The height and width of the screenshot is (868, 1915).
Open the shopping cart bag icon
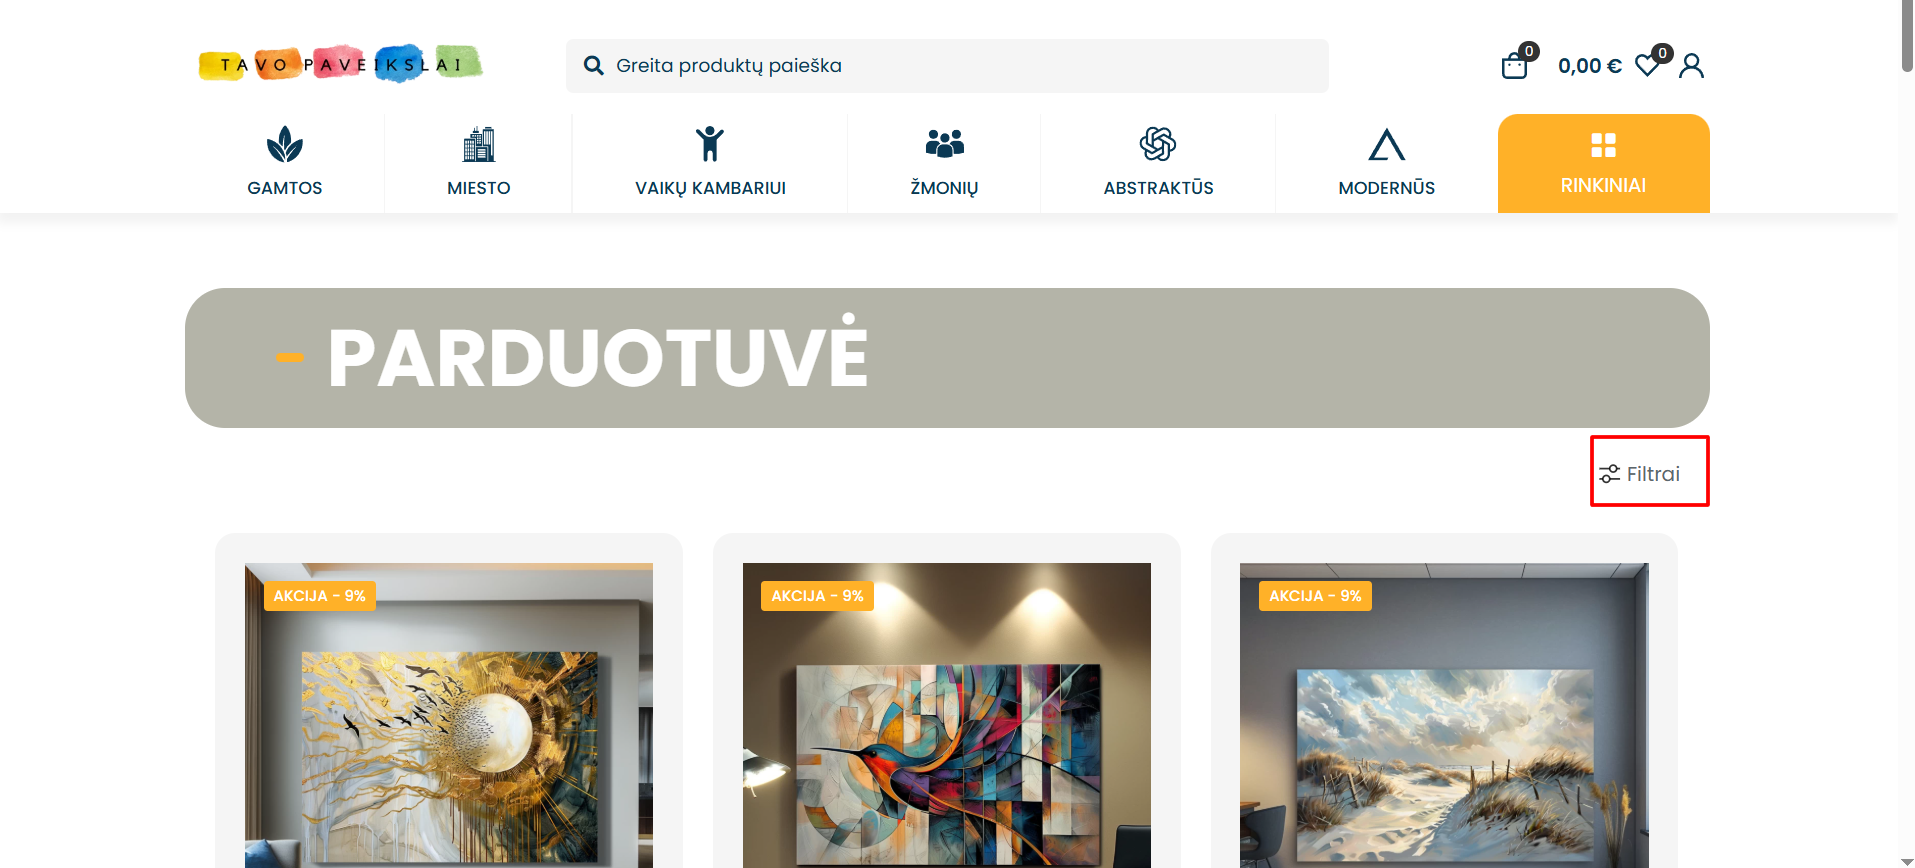[1515, 66]
